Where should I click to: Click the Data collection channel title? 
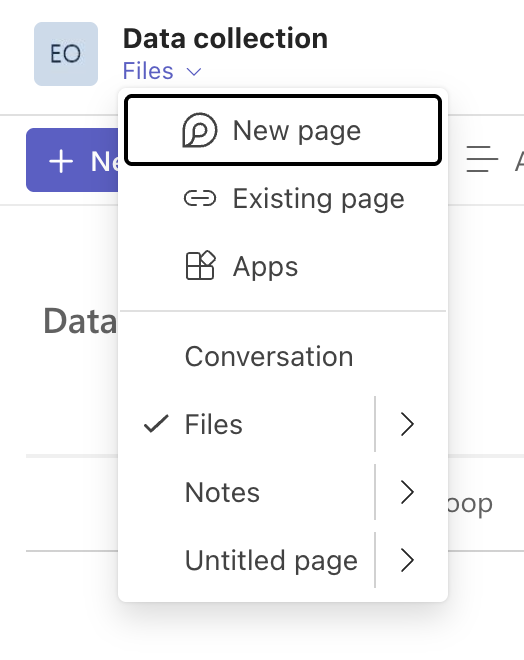click(225, 38)
